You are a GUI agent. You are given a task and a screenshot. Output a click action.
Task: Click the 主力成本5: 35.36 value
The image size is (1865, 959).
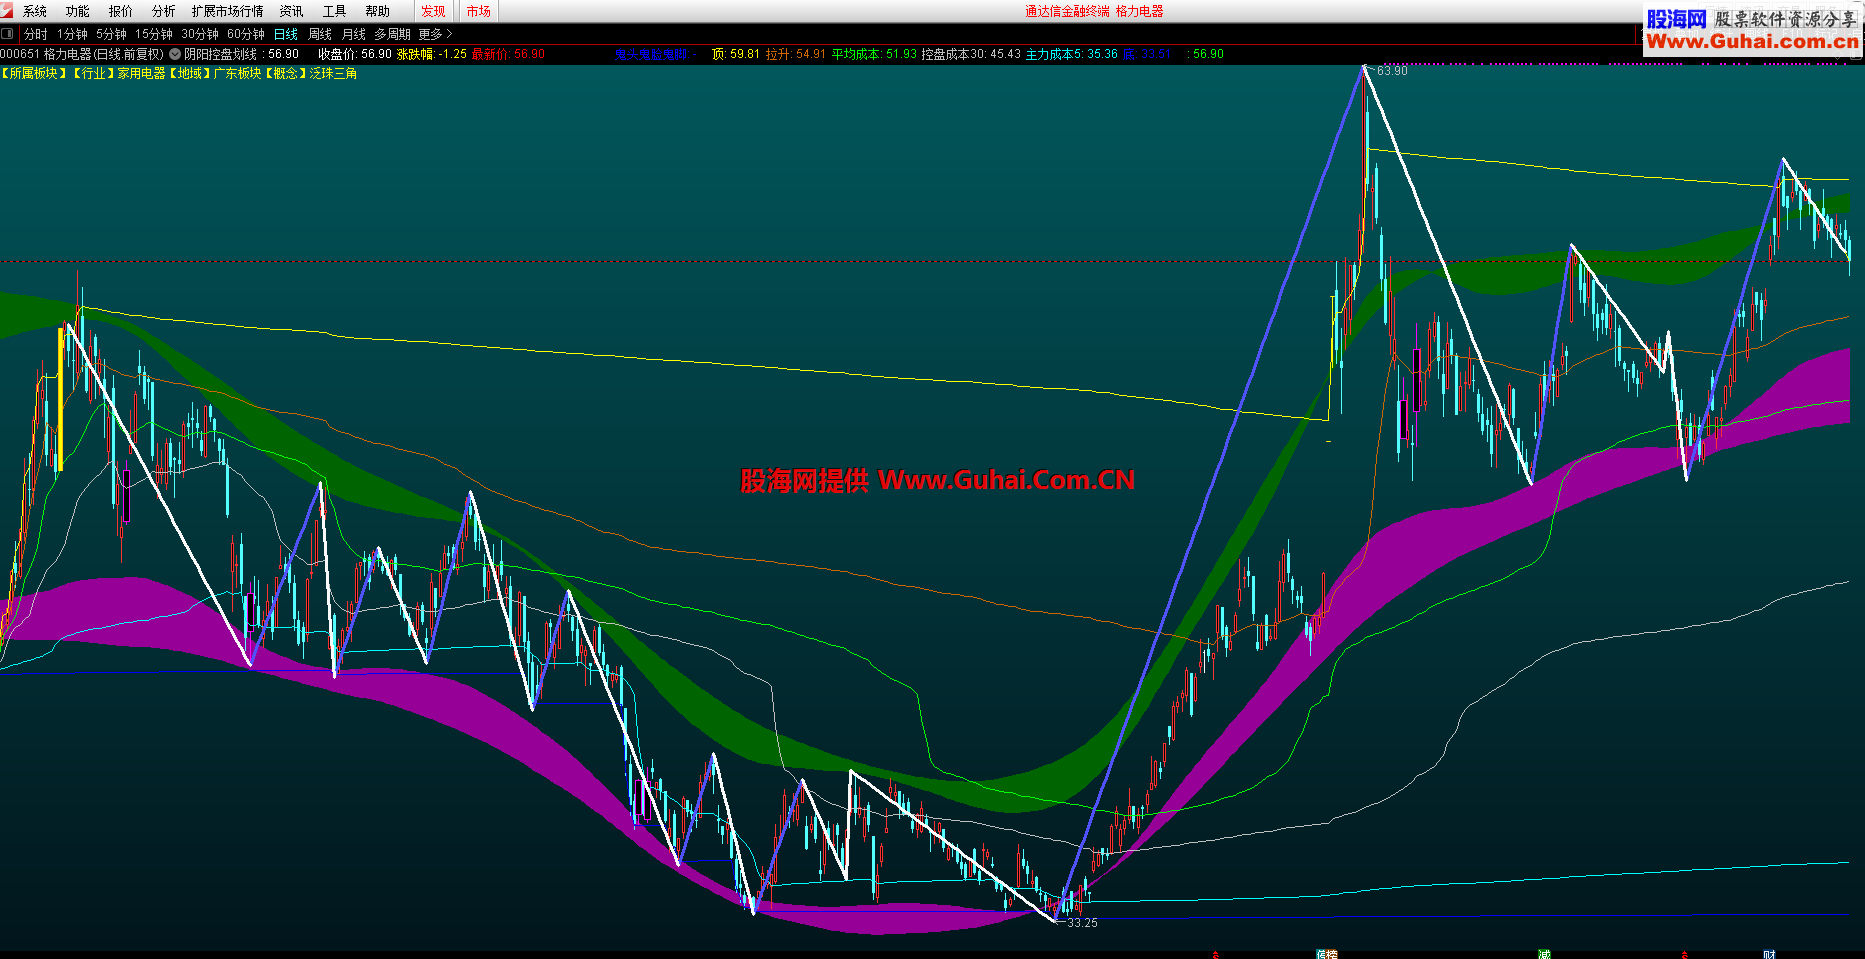tap(1072, 54)
